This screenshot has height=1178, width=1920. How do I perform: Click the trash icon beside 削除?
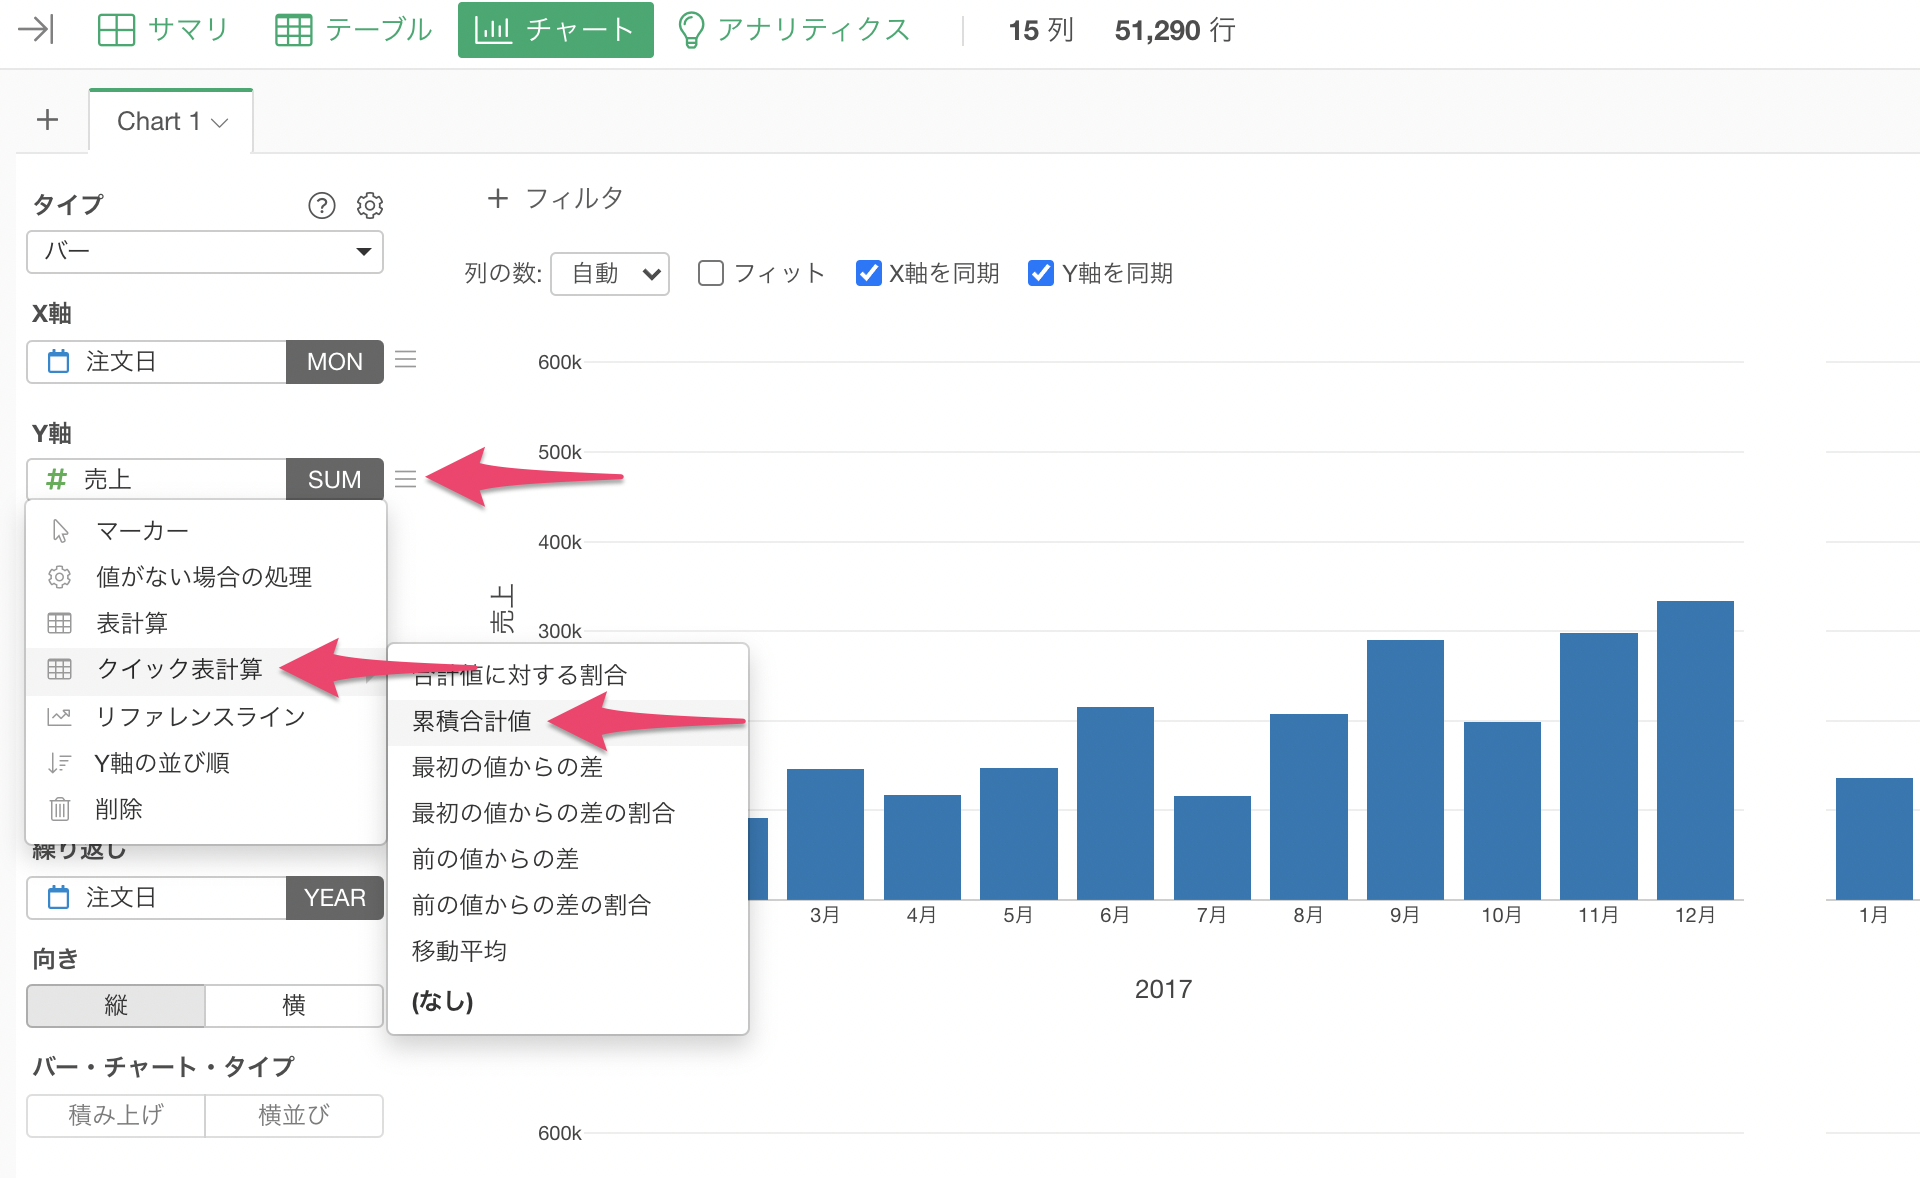point(60,809)
